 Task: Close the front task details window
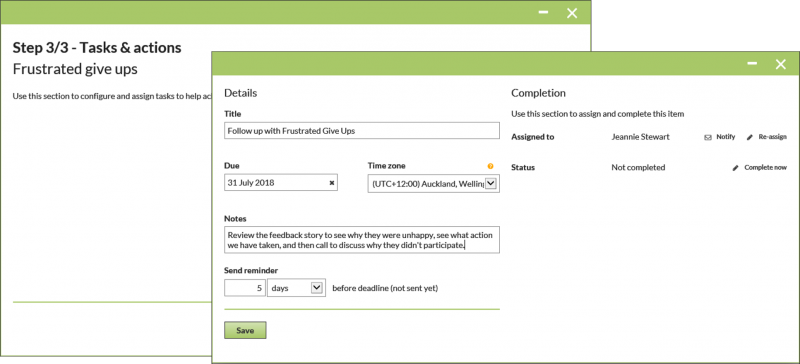pos(781,64)
